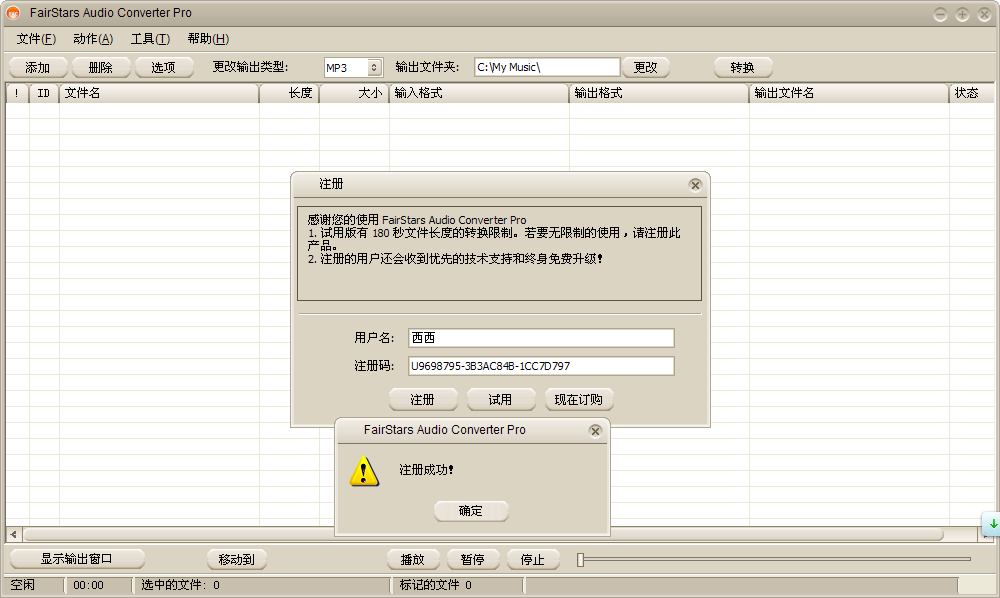Click the 播放 play button
The image size is (1000, 598).
coord(413,559)
